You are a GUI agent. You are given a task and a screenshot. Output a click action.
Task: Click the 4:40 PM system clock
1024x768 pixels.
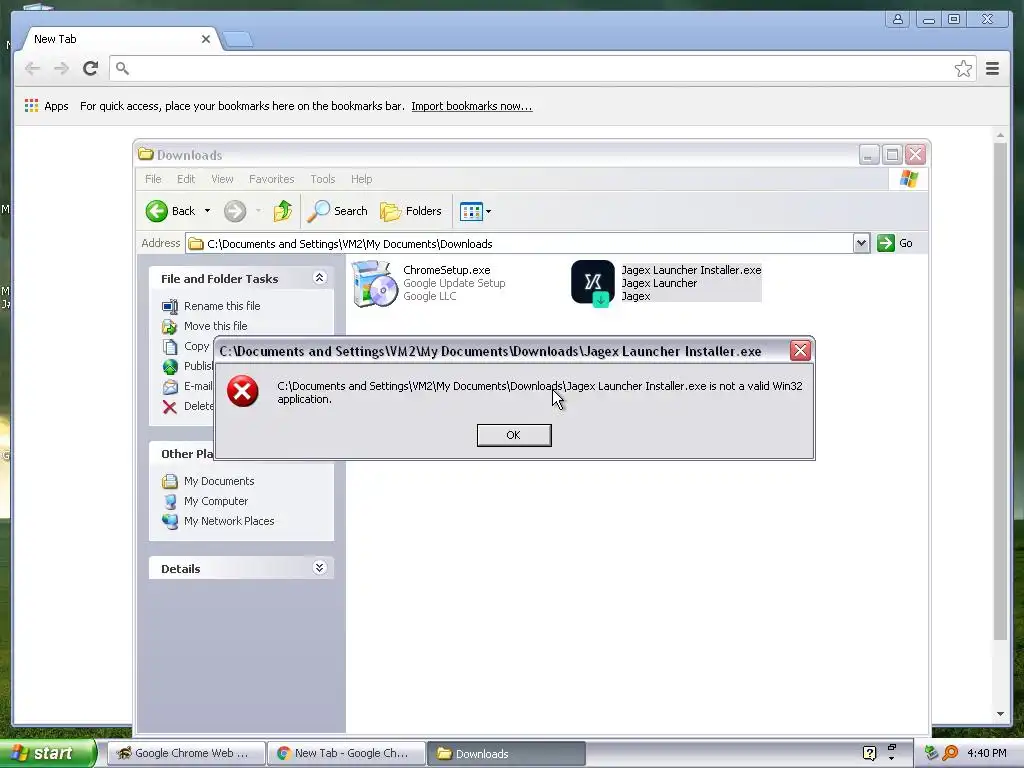point(987,753)
